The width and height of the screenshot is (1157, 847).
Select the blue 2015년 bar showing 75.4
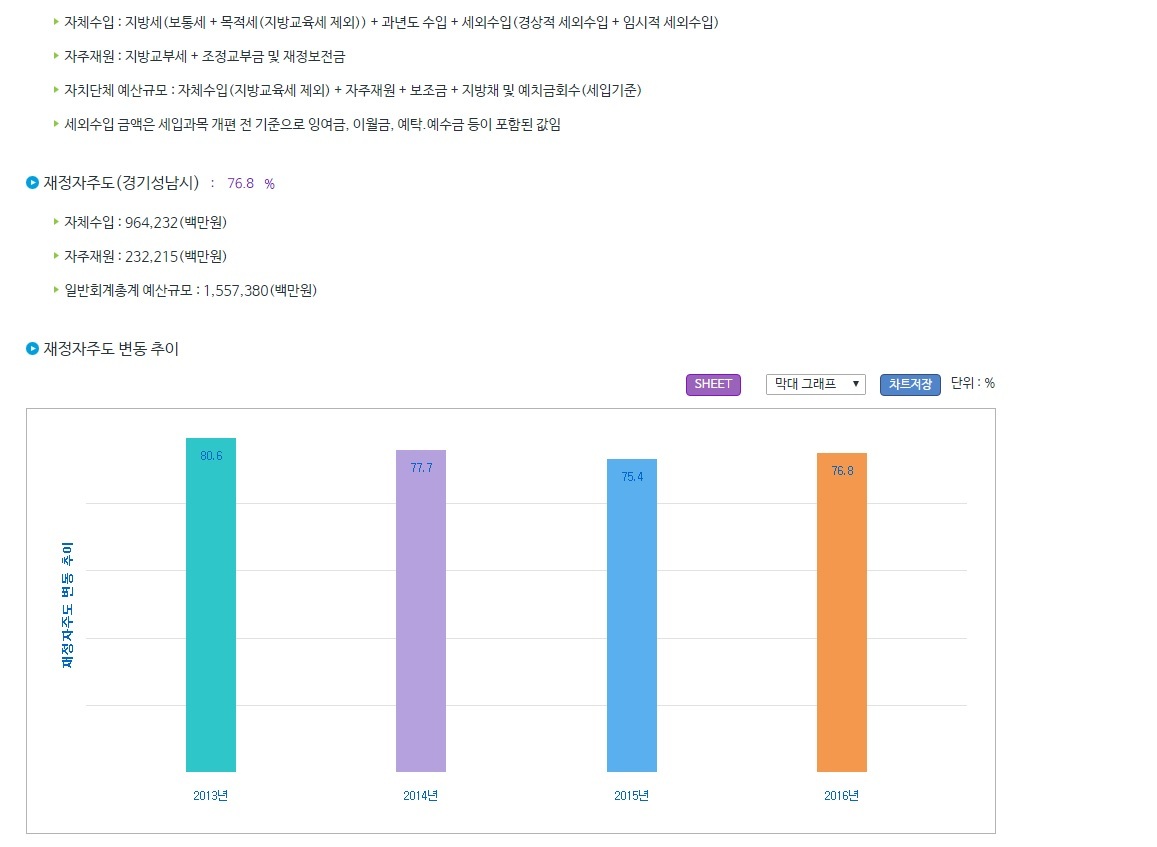pyautogui.click(x=632, y=615)
